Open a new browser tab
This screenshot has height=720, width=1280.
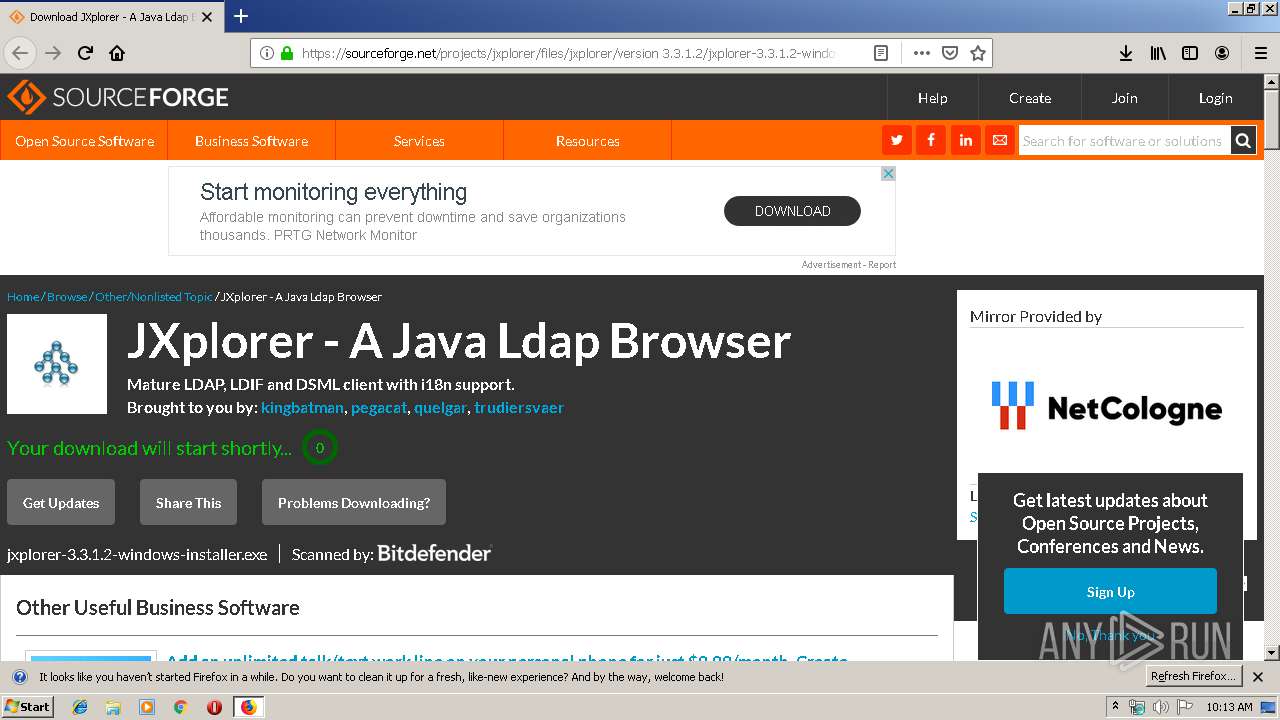(240, 15)
